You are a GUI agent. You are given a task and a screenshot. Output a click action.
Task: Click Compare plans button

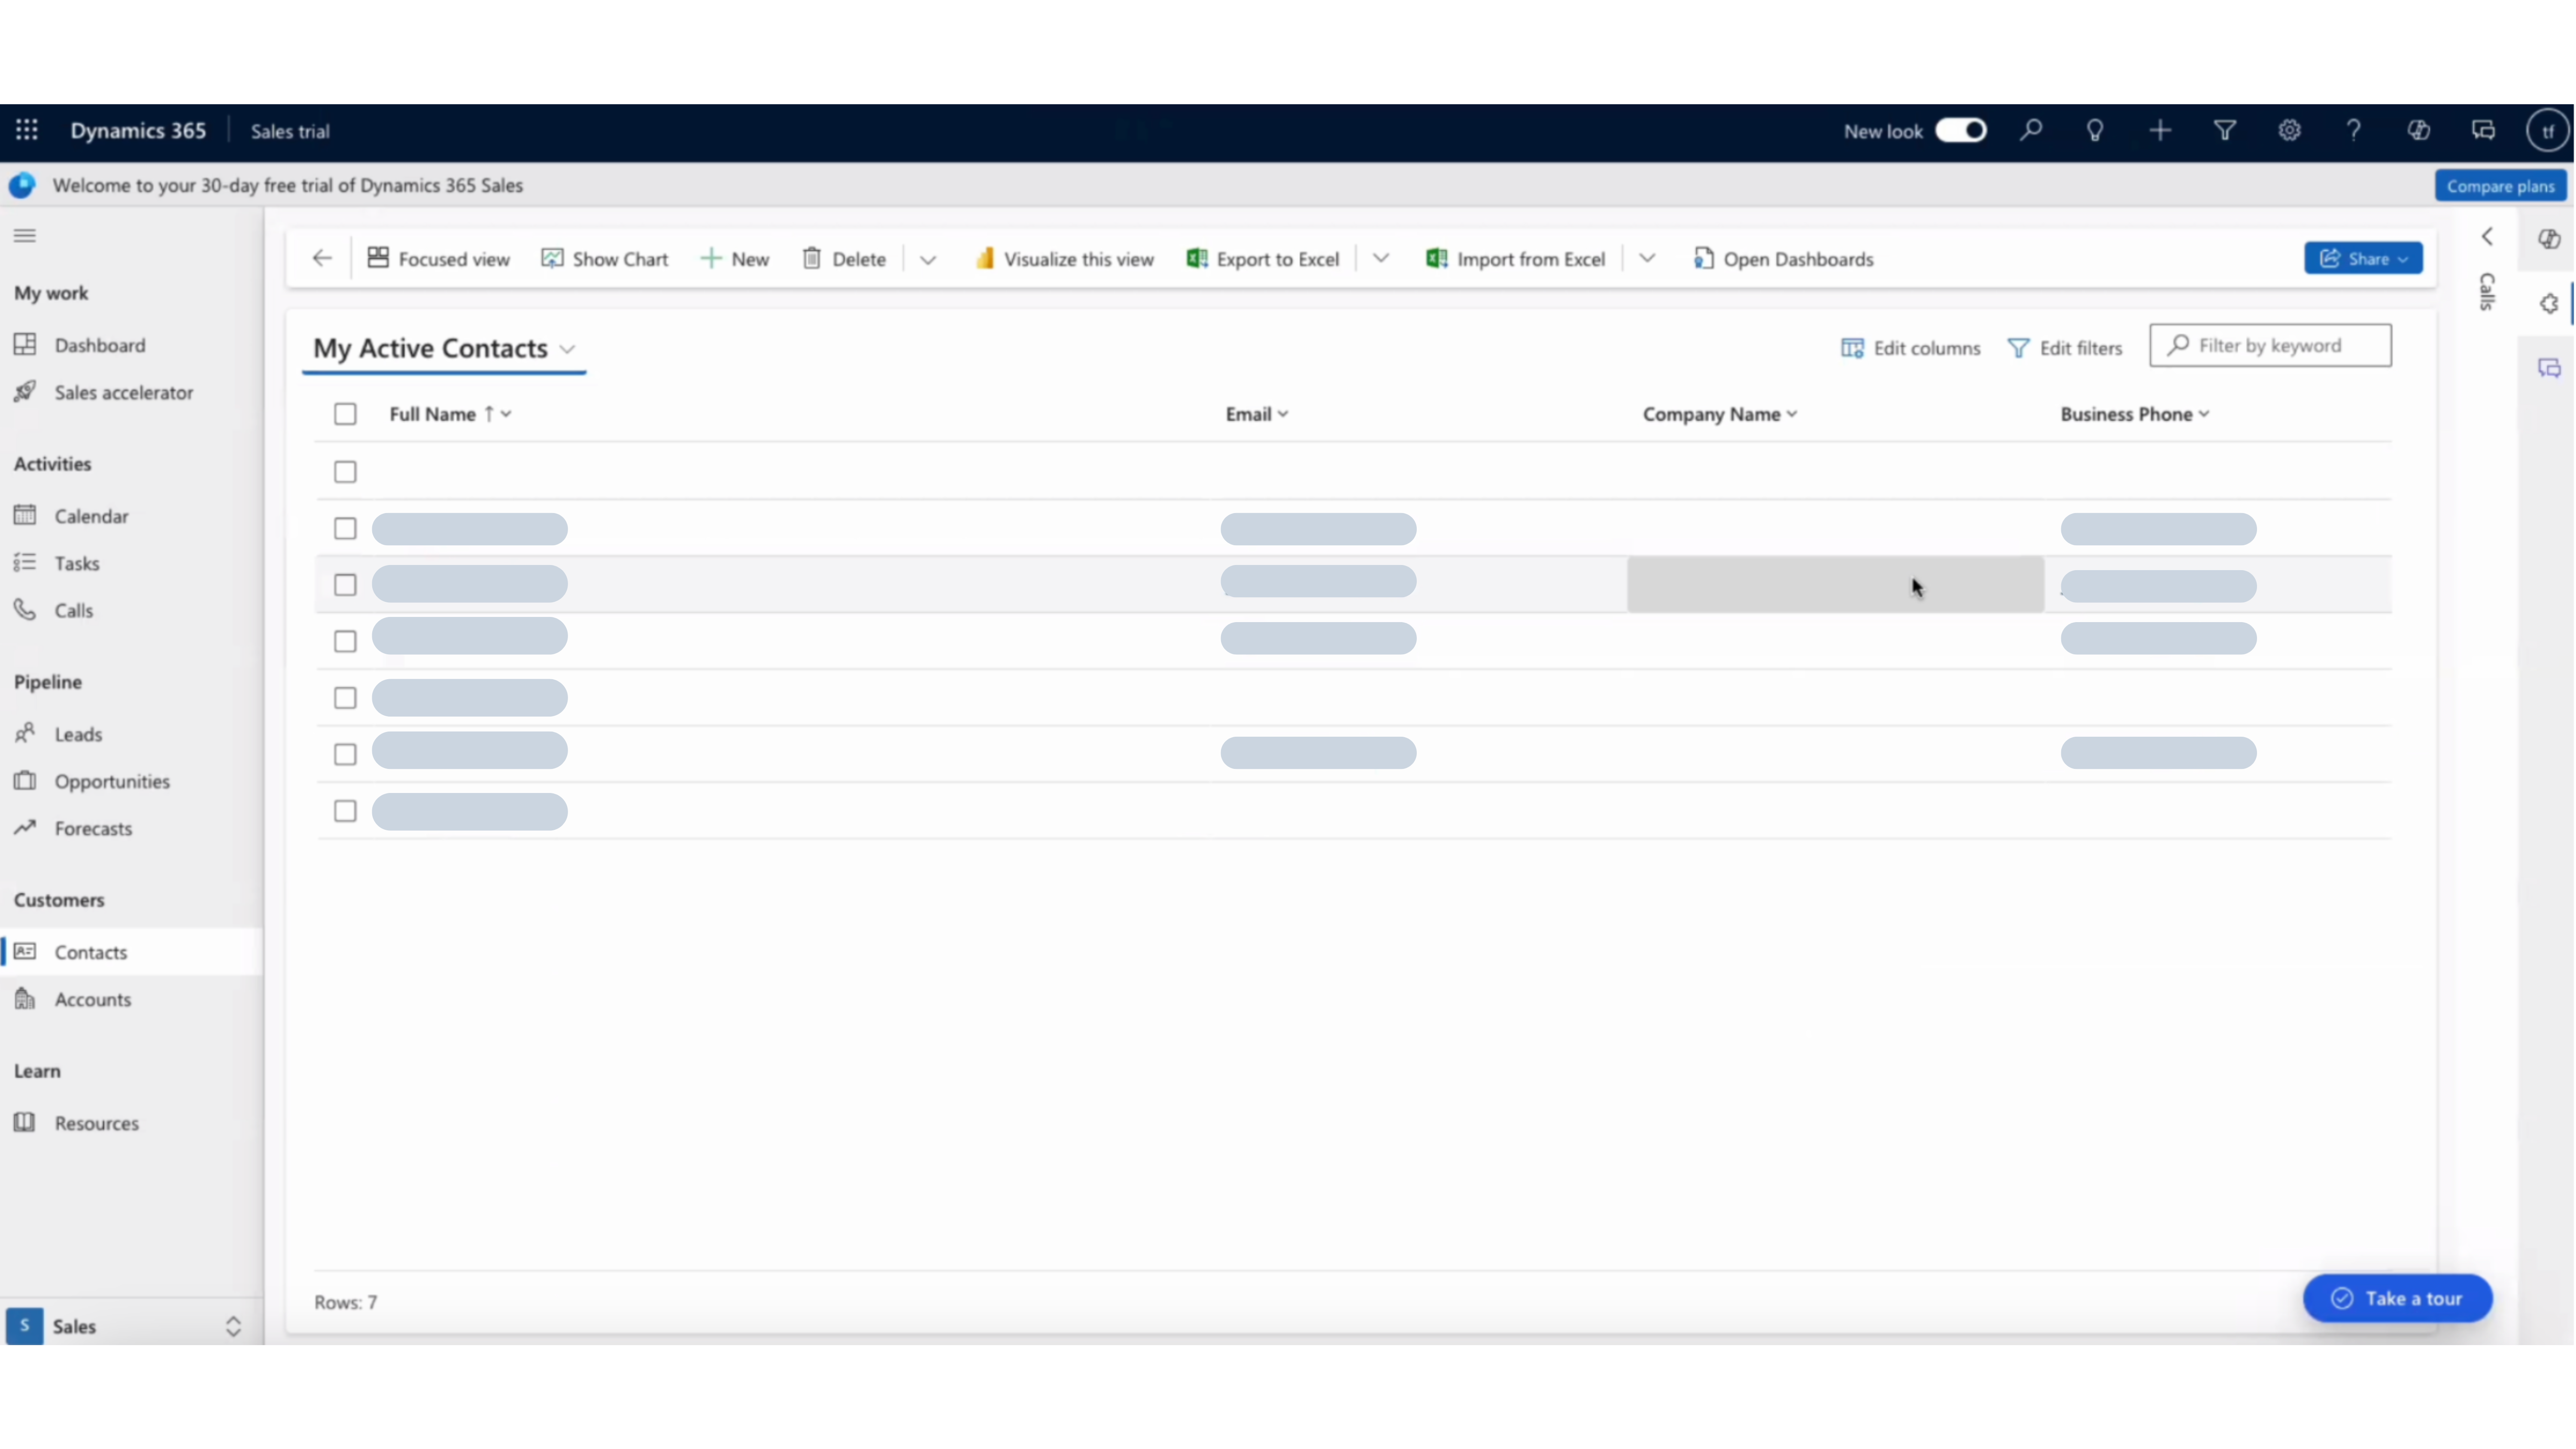point(2500,186)
